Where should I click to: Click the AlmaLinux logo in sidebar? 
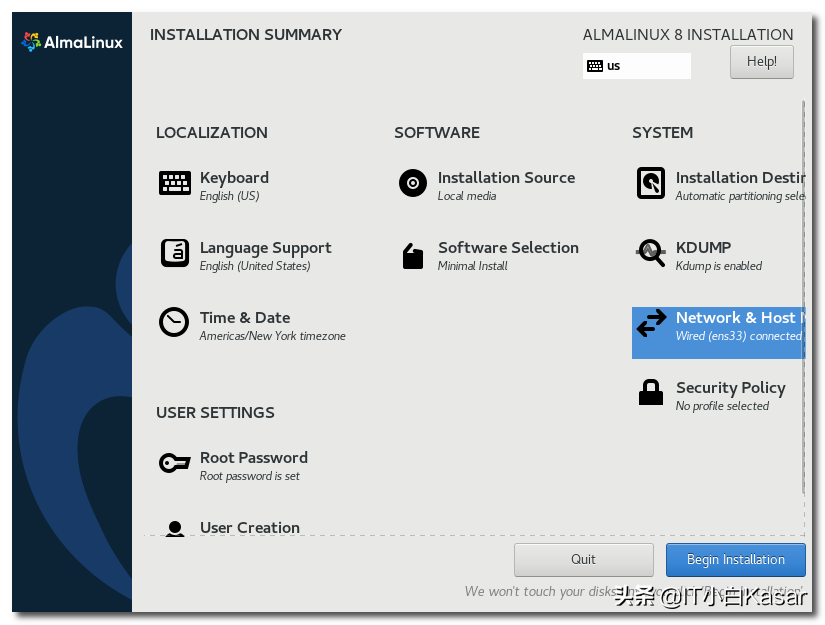click(x=72, y=42)
